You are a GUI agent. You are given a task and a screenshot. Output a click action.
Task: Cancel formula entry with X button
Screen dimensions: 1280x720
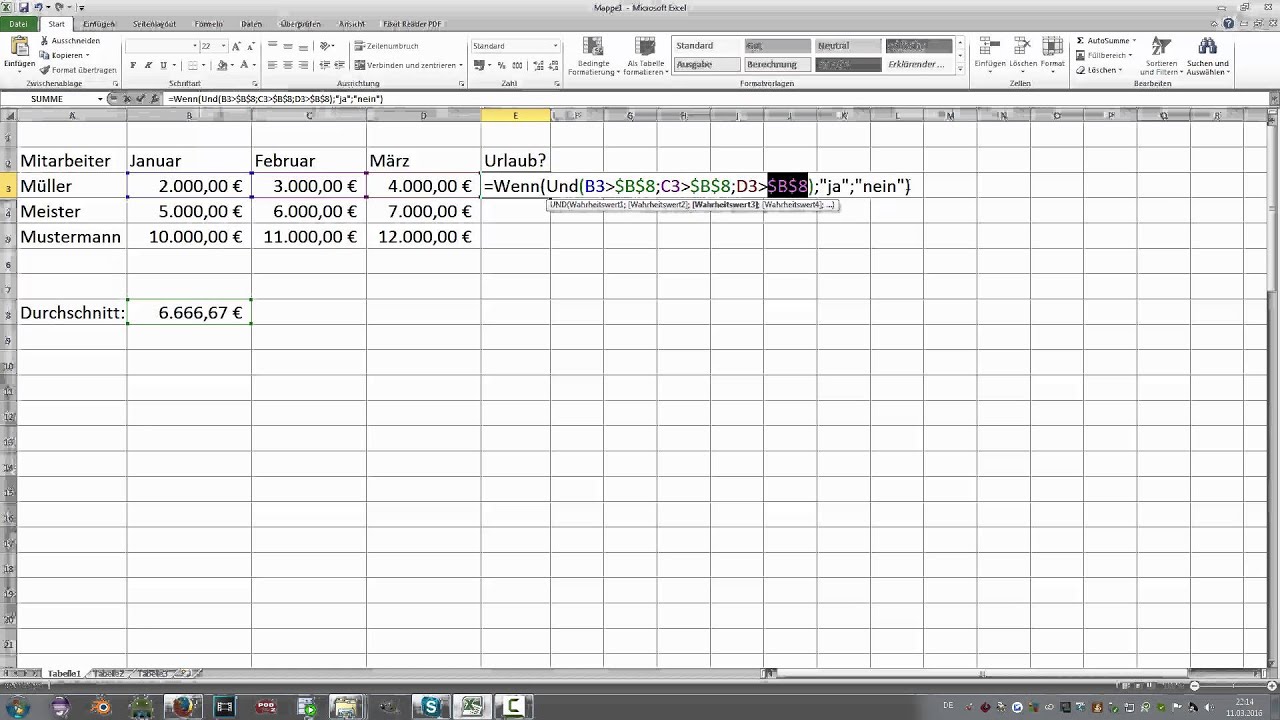[127, 99]
